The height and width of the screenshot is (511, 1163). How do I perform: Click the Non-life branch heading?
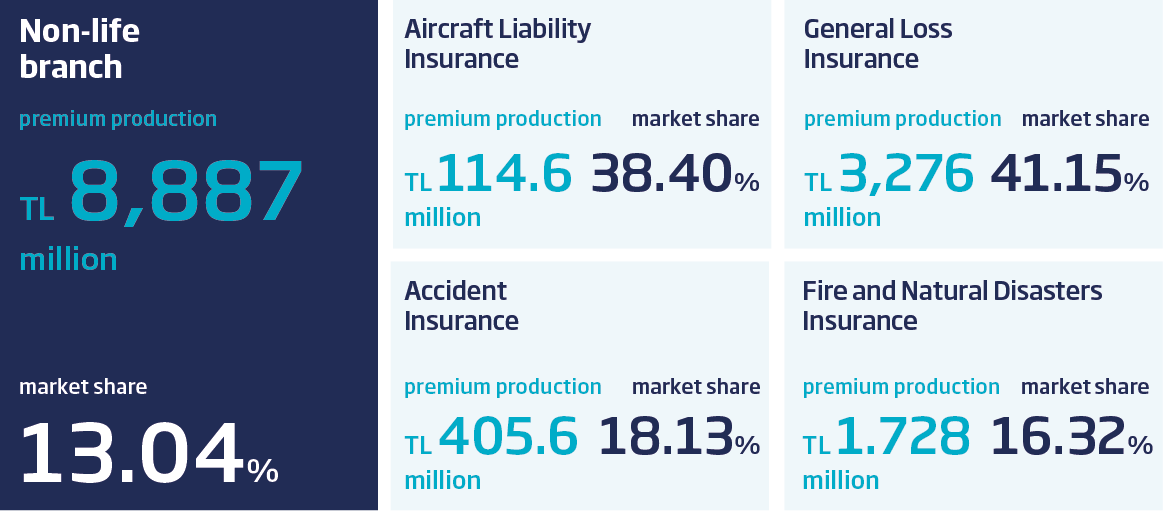[x=79, y=49]
